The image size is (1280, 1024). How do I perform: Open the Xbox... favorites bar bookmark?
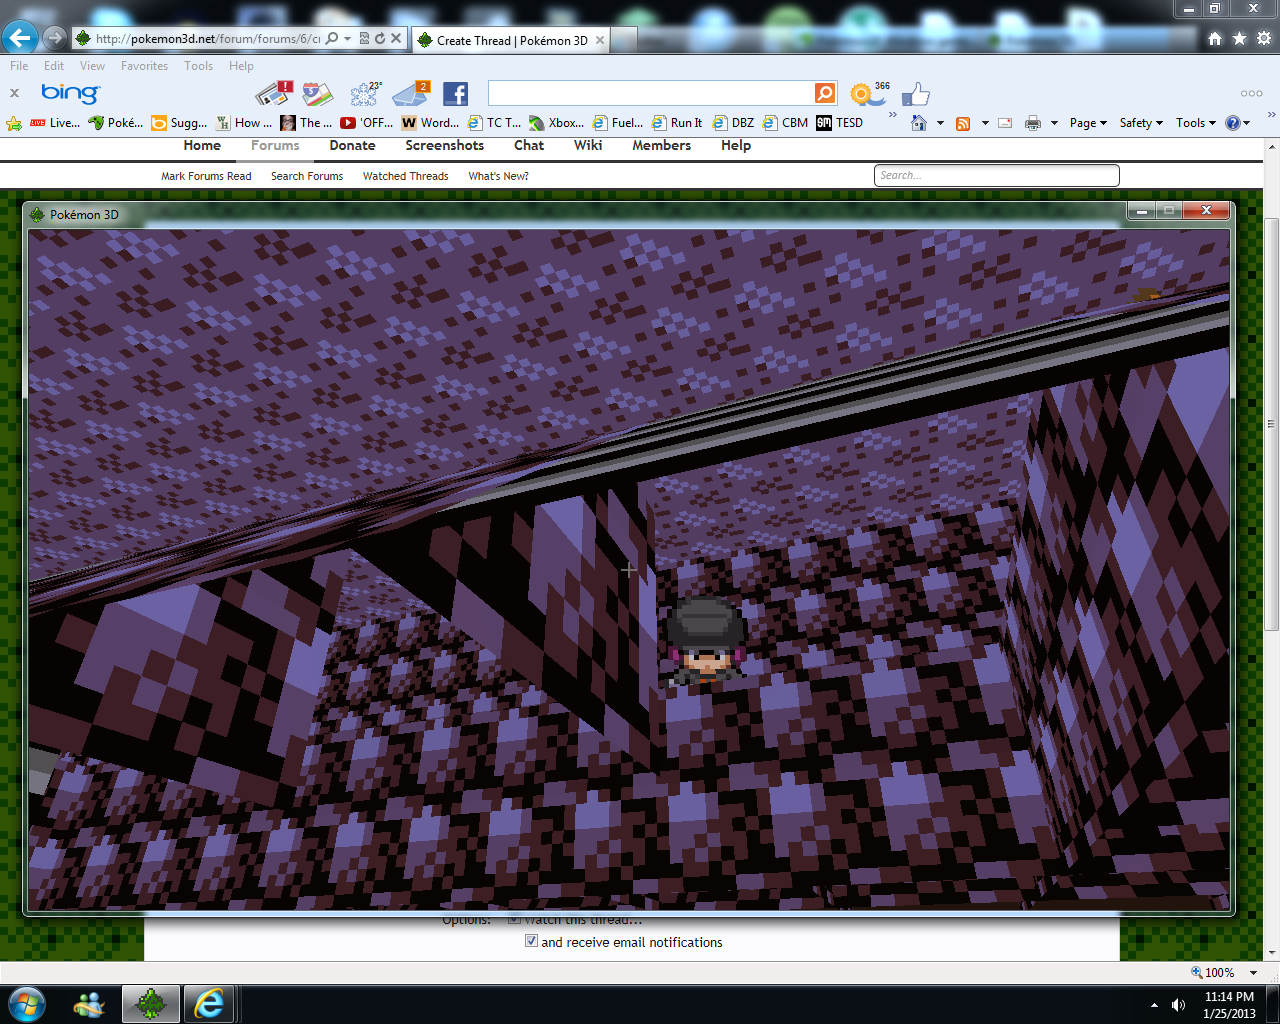[557, 123]
